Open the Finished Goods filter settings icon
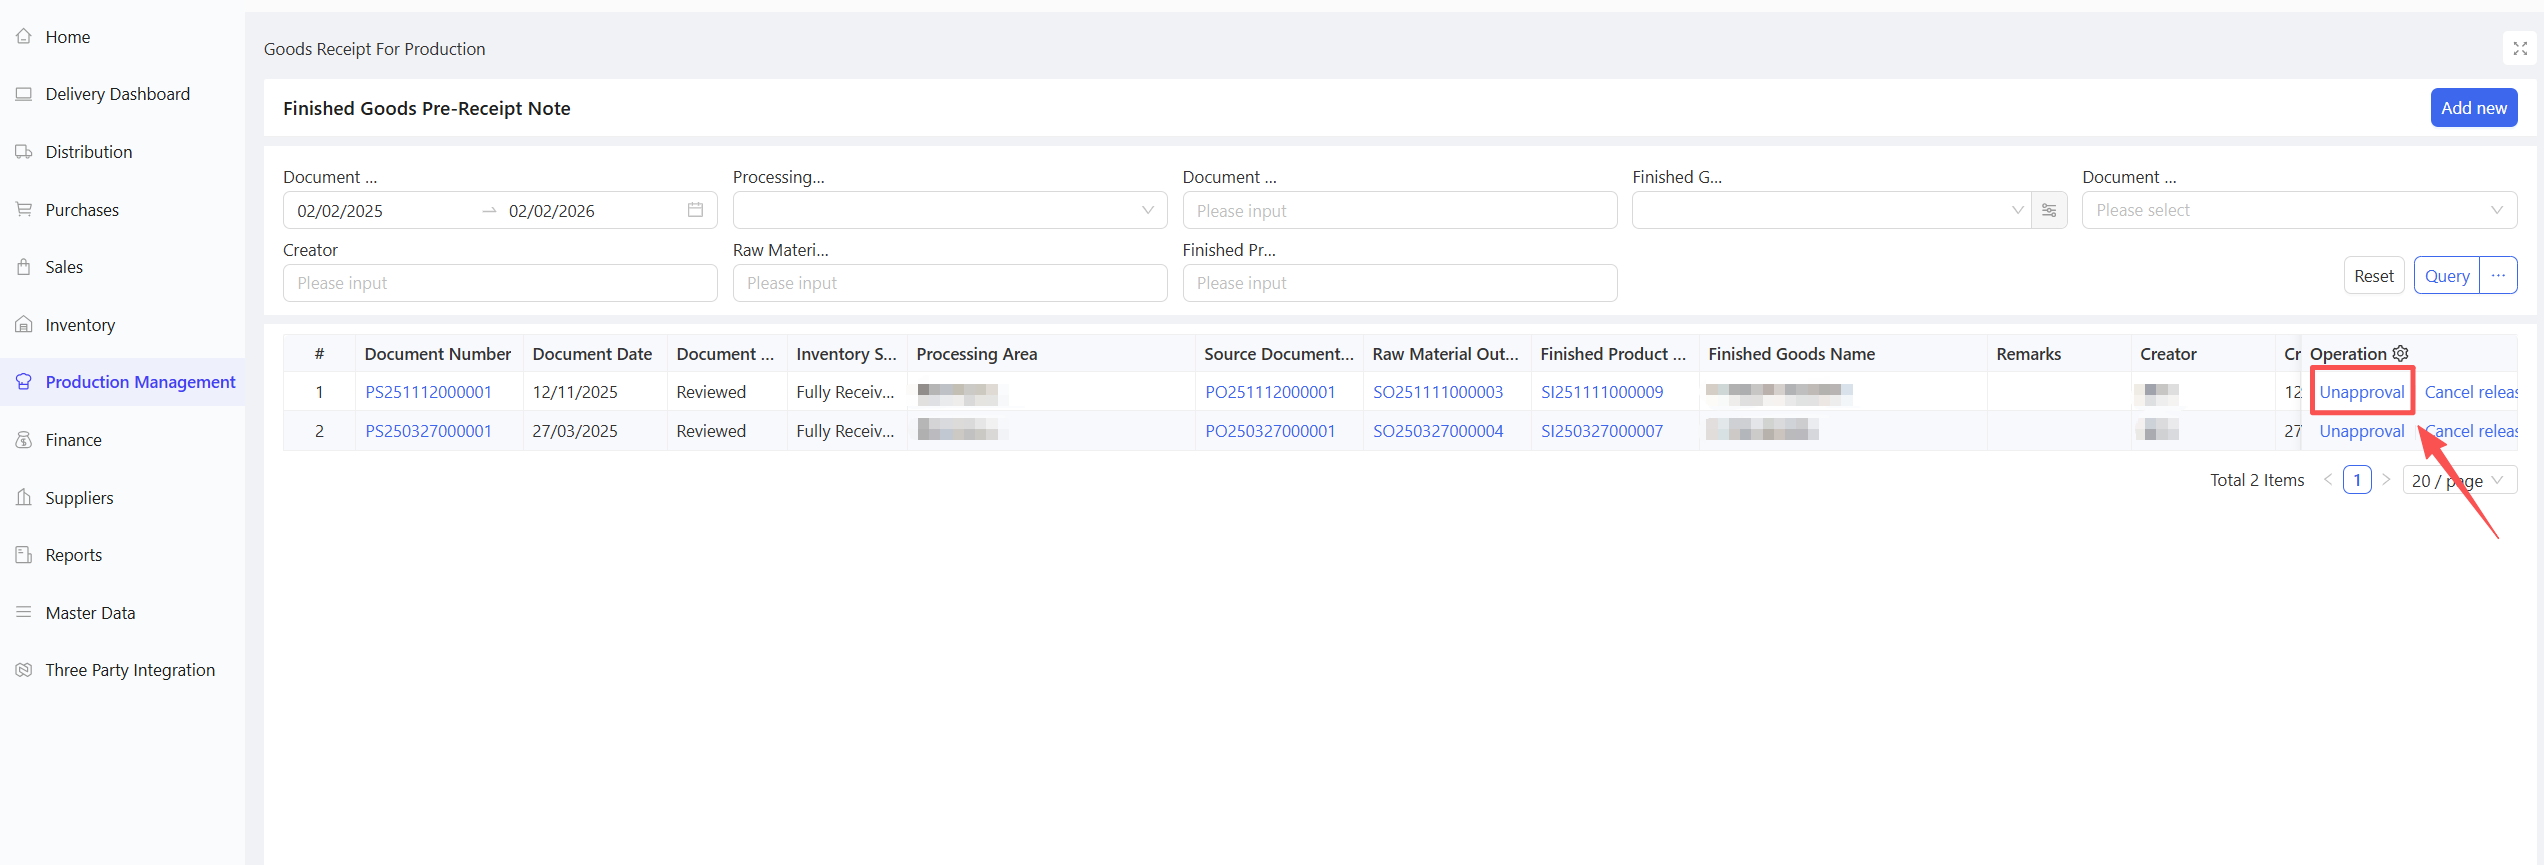The height and width of the screenshot is (865, 2544). 2049,211
